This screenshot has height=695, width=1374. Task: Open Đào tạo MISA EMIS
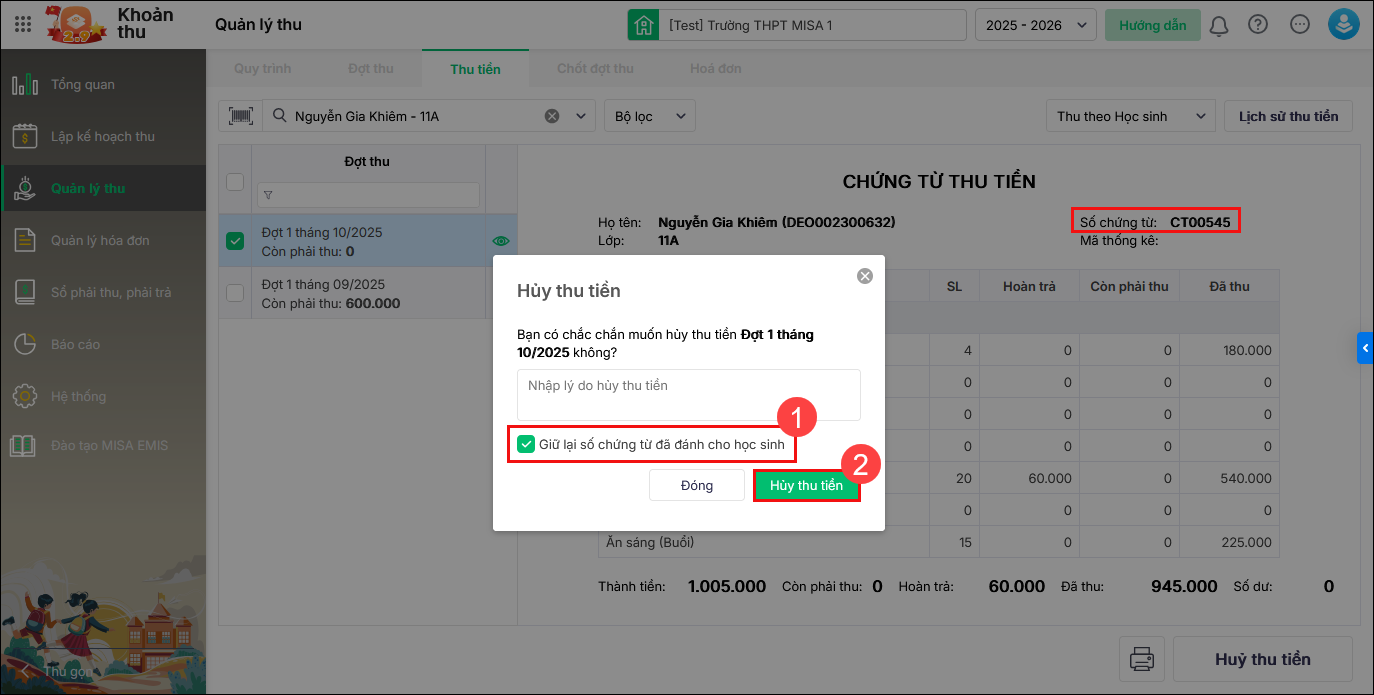point(103,445)
